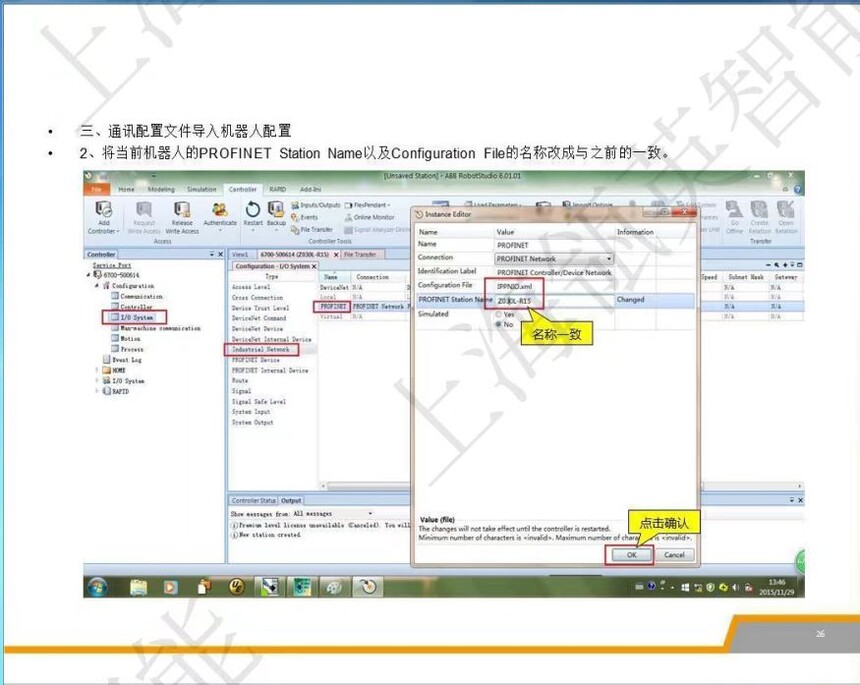This screenshot has width=860, height=685.
Task: Switch to the Add-Ins ribbon tab
Action: 310,189
